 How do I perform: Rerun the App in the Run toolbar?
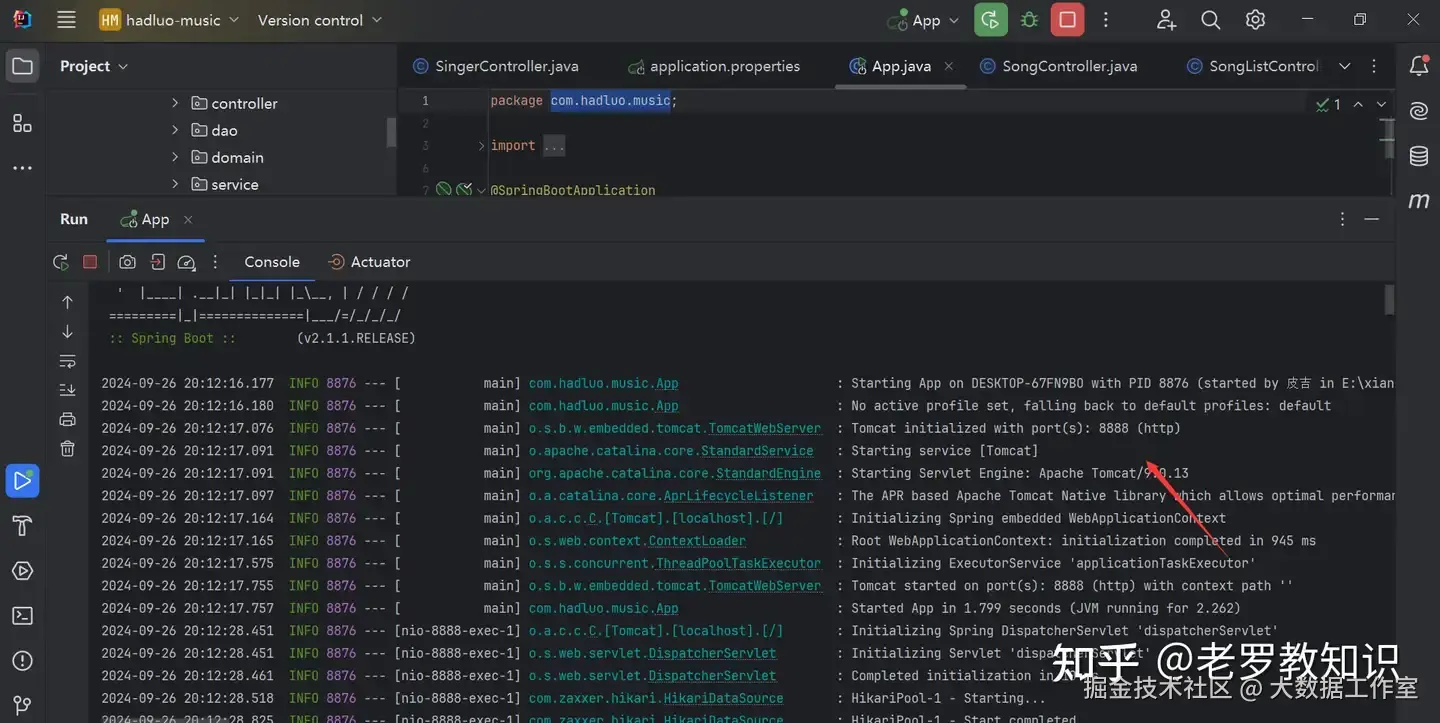[61, 262]
